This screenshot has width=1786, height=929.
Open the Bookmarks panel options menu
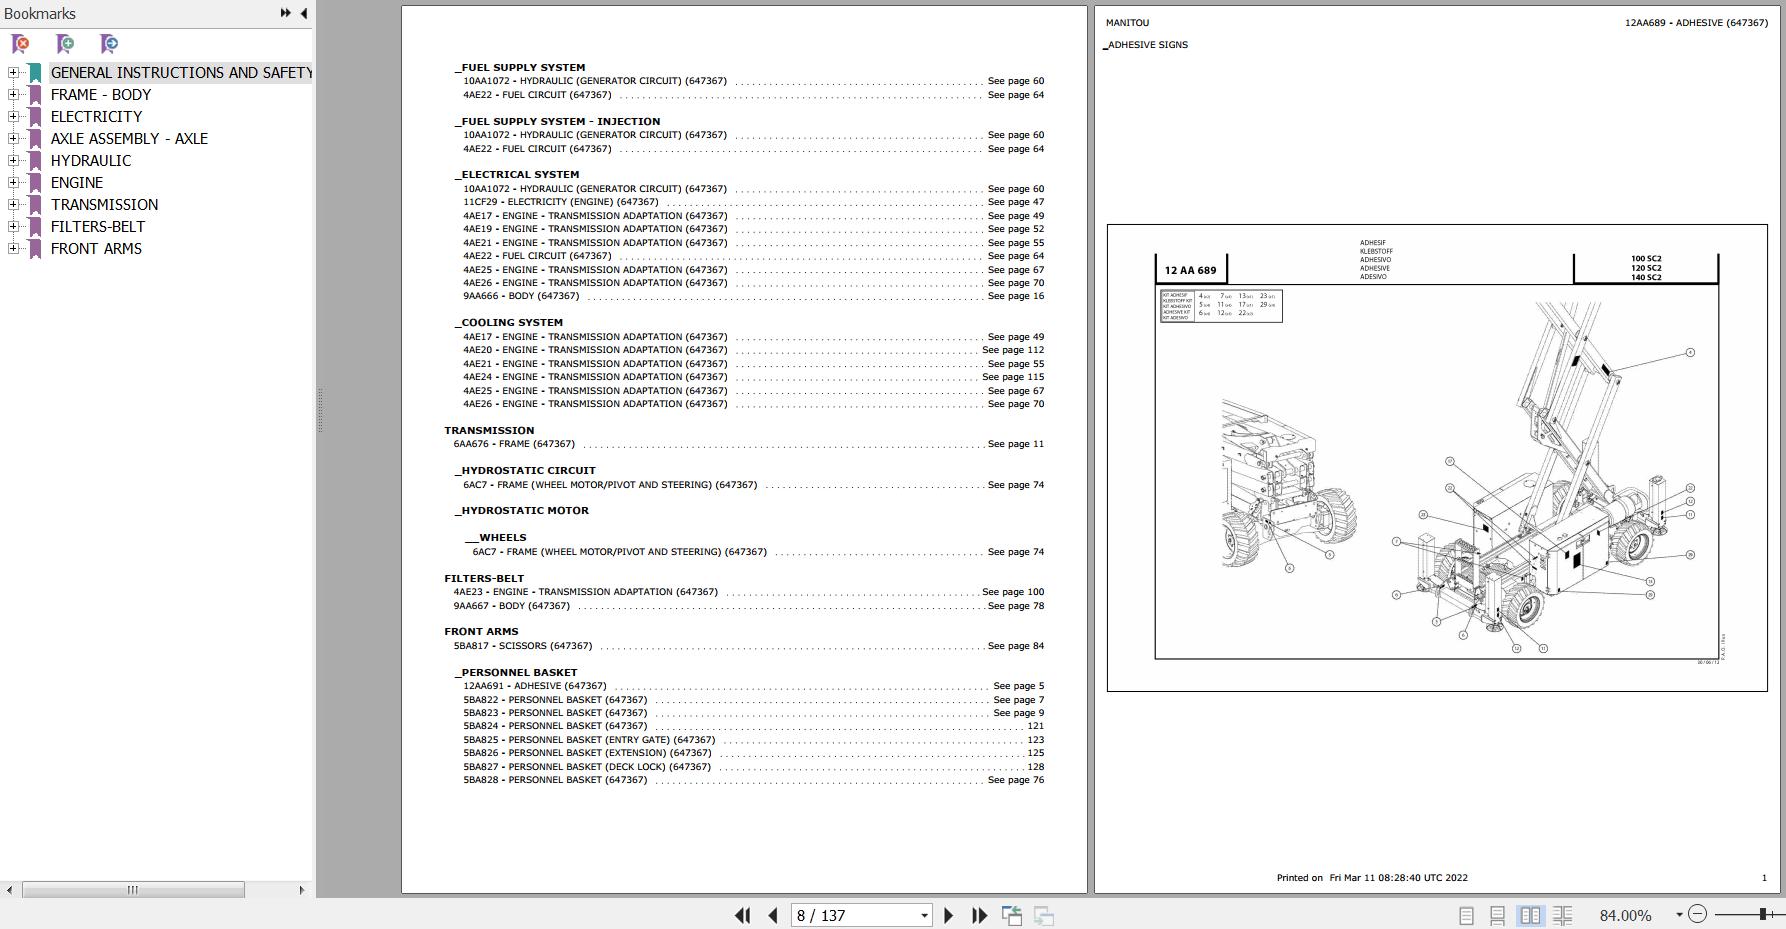(x=285, y=13)
